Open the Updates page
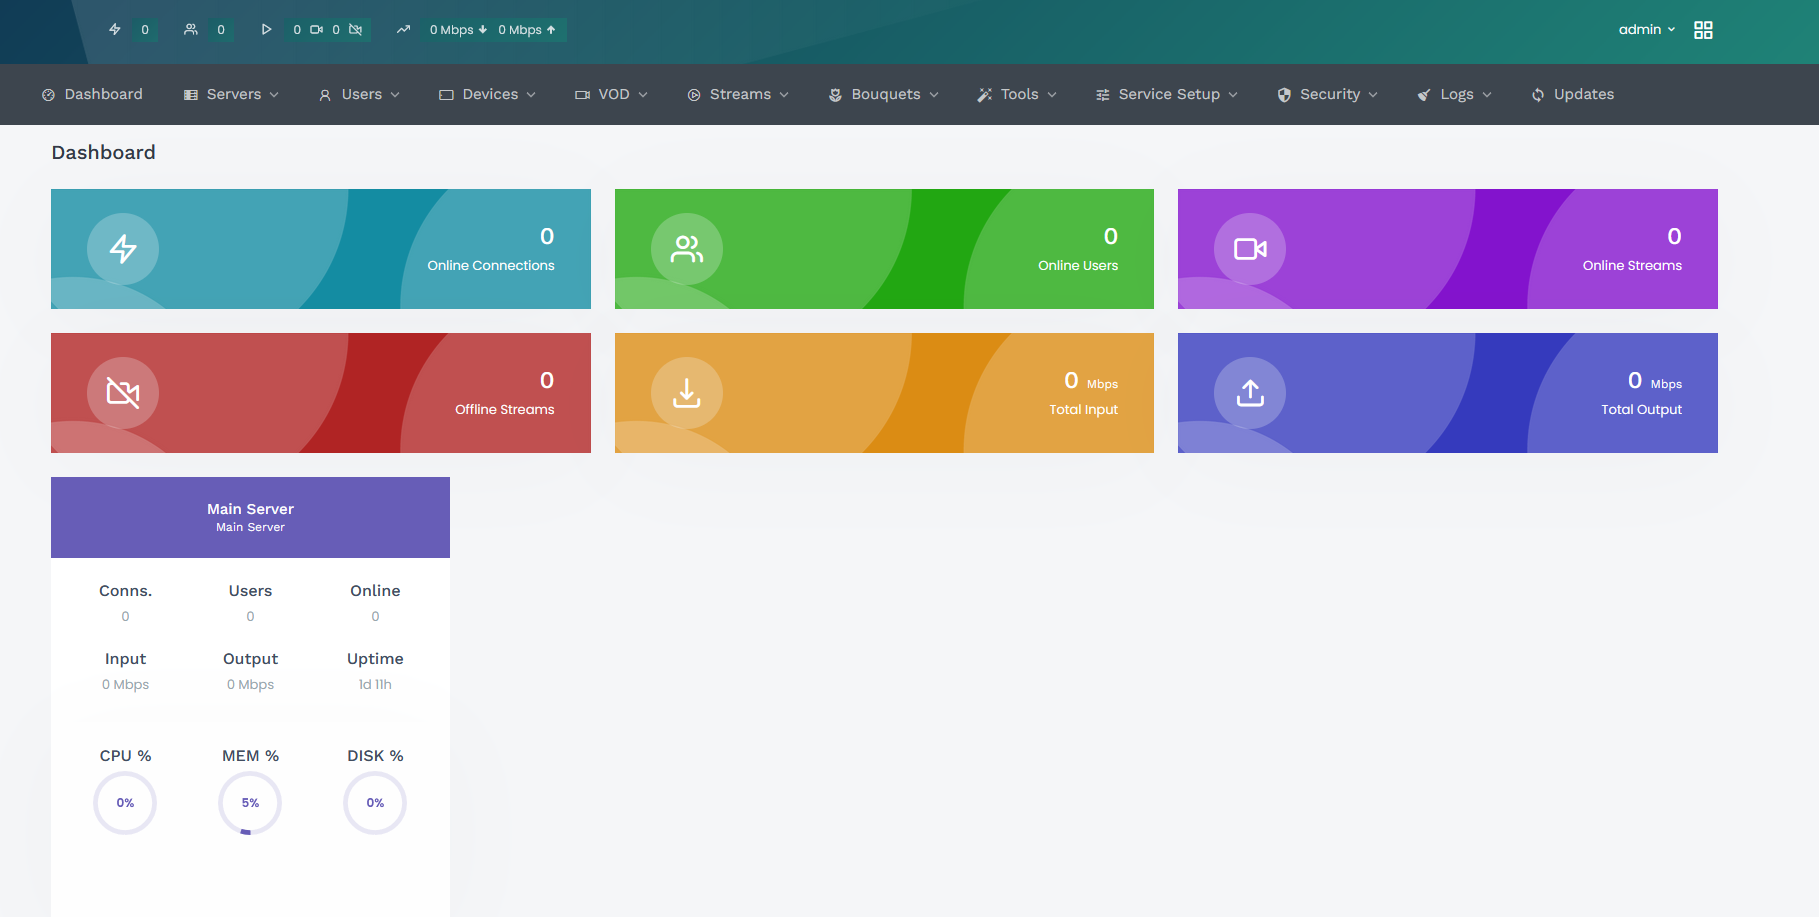This screenshot has height=917, width=1819. [x=1573, y=94]
